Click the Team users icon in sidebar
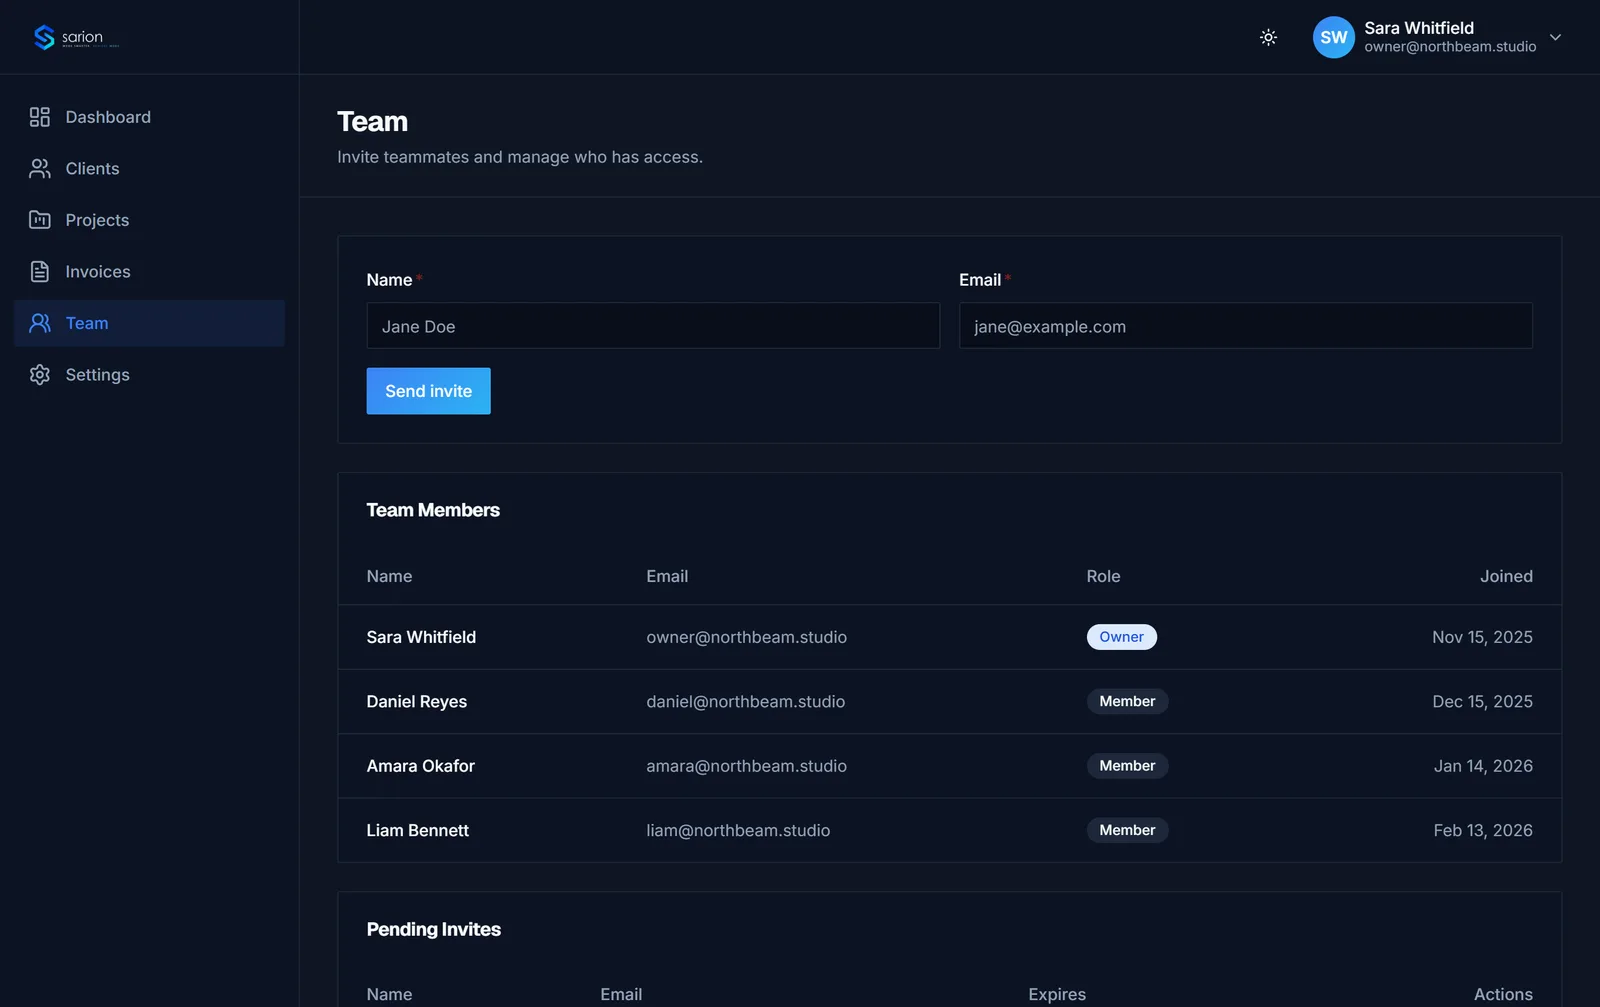Viewport: 1600px width, 1007px height. click(x=40, y=323)
